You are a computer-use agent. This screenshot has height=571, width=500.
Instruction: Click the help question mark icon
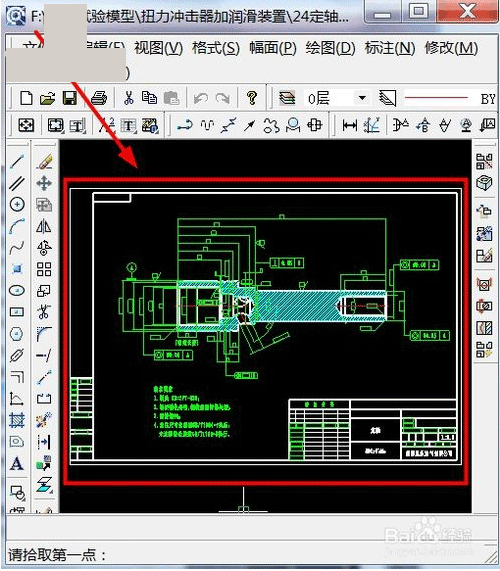click(252, 98)
